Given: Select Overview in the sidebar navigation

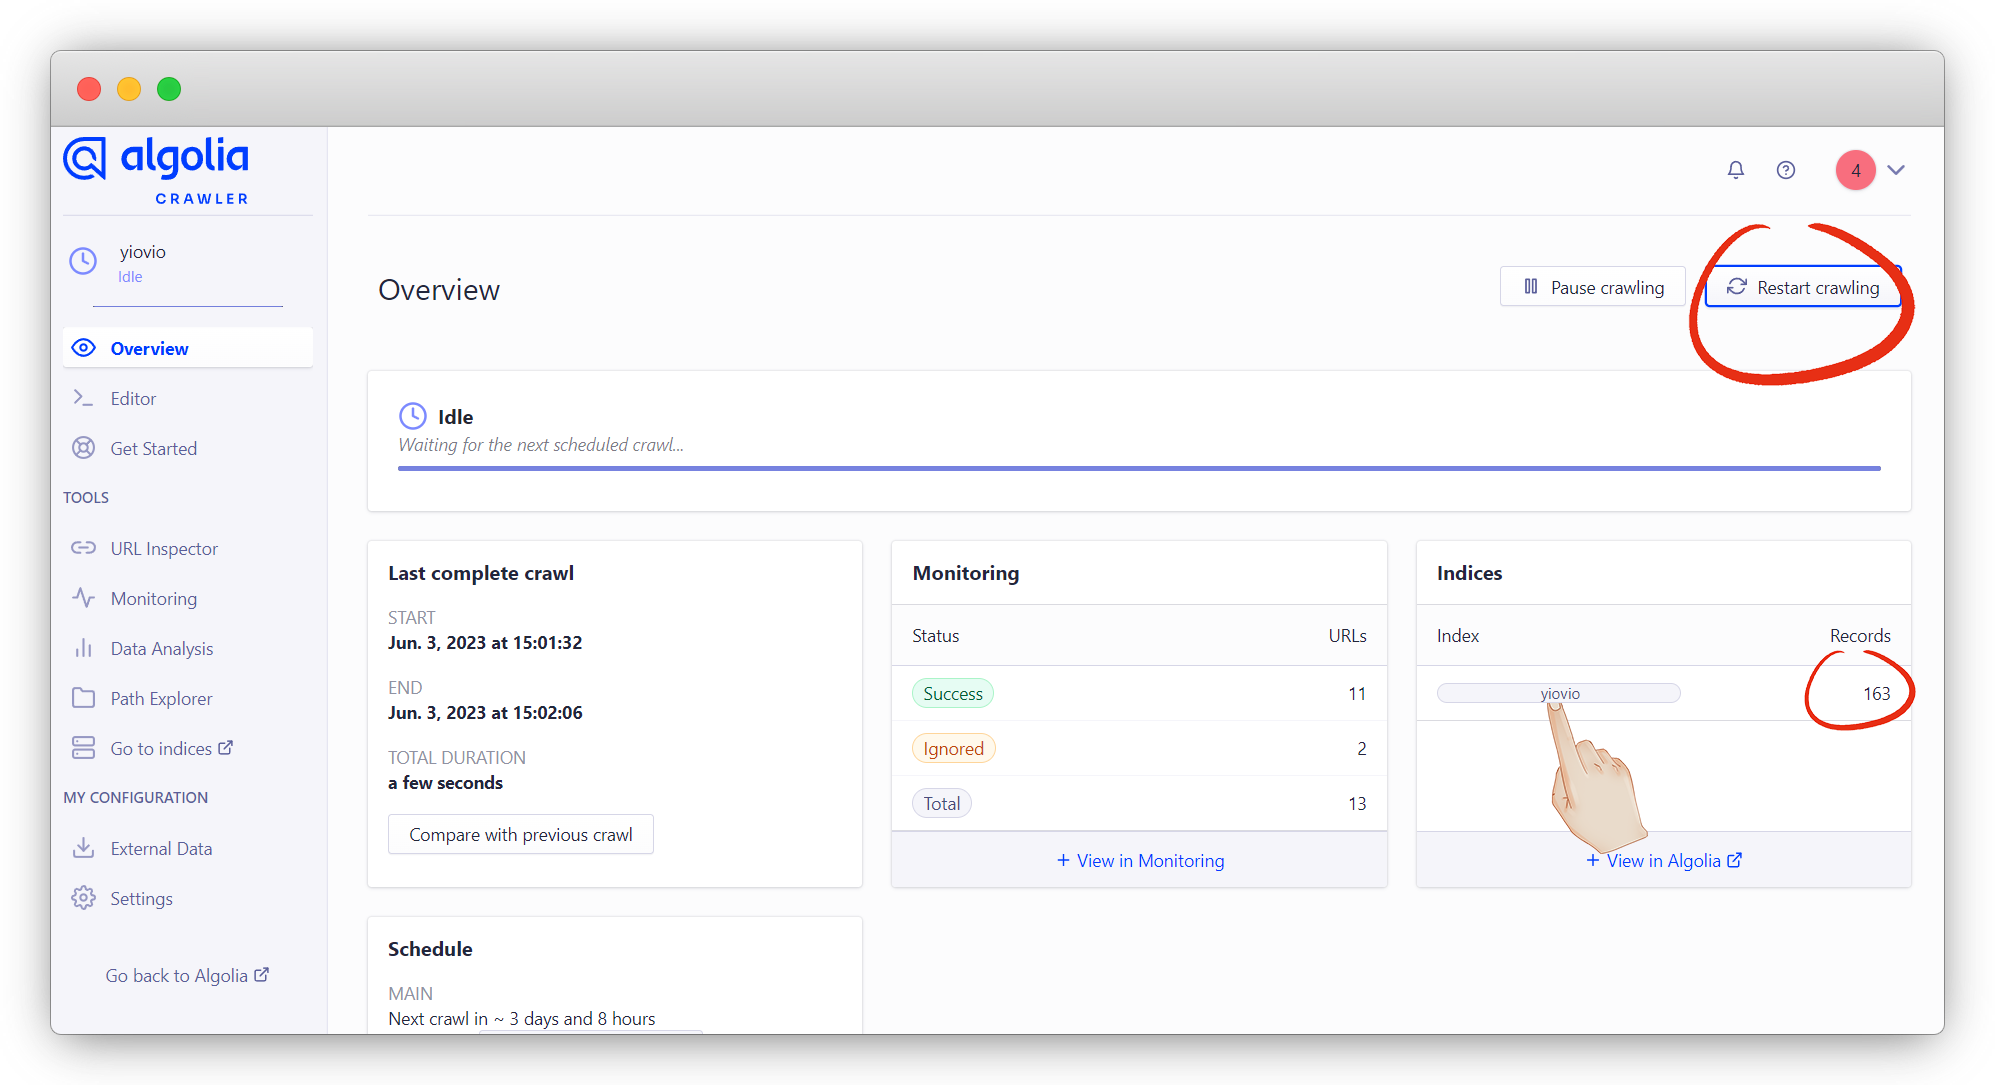Looking at the screenshot, I should click(149, 348).
